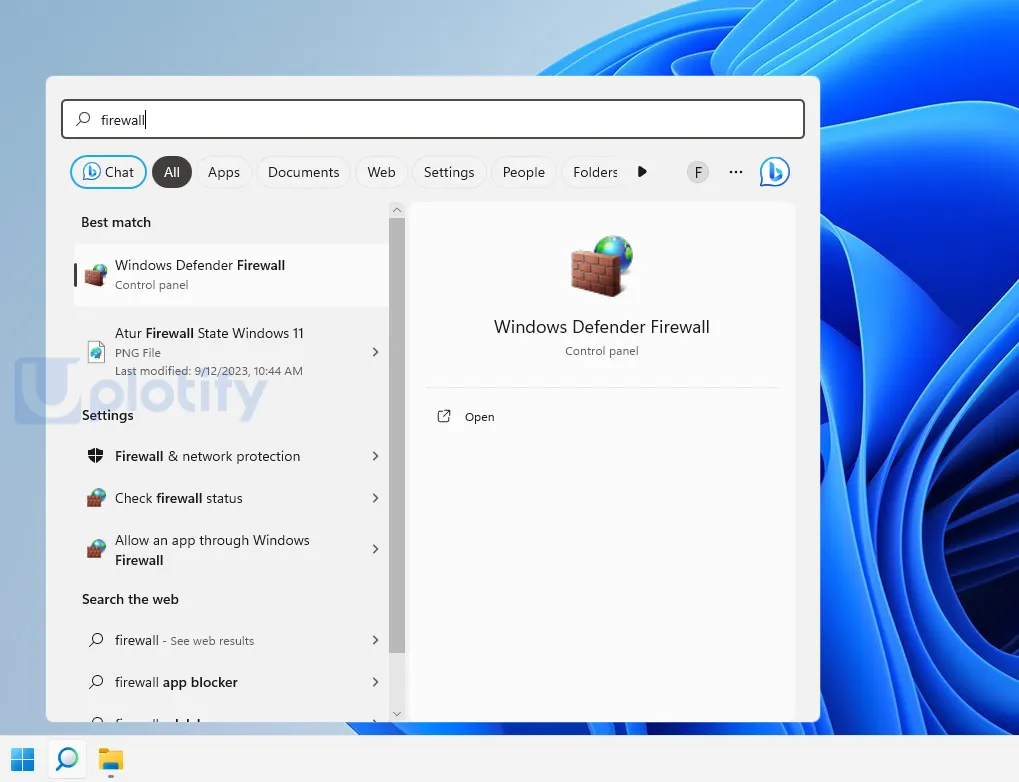Expand the Check firewall status chevron
This screenshot has width=1019, height=782.
coord(375,498)
